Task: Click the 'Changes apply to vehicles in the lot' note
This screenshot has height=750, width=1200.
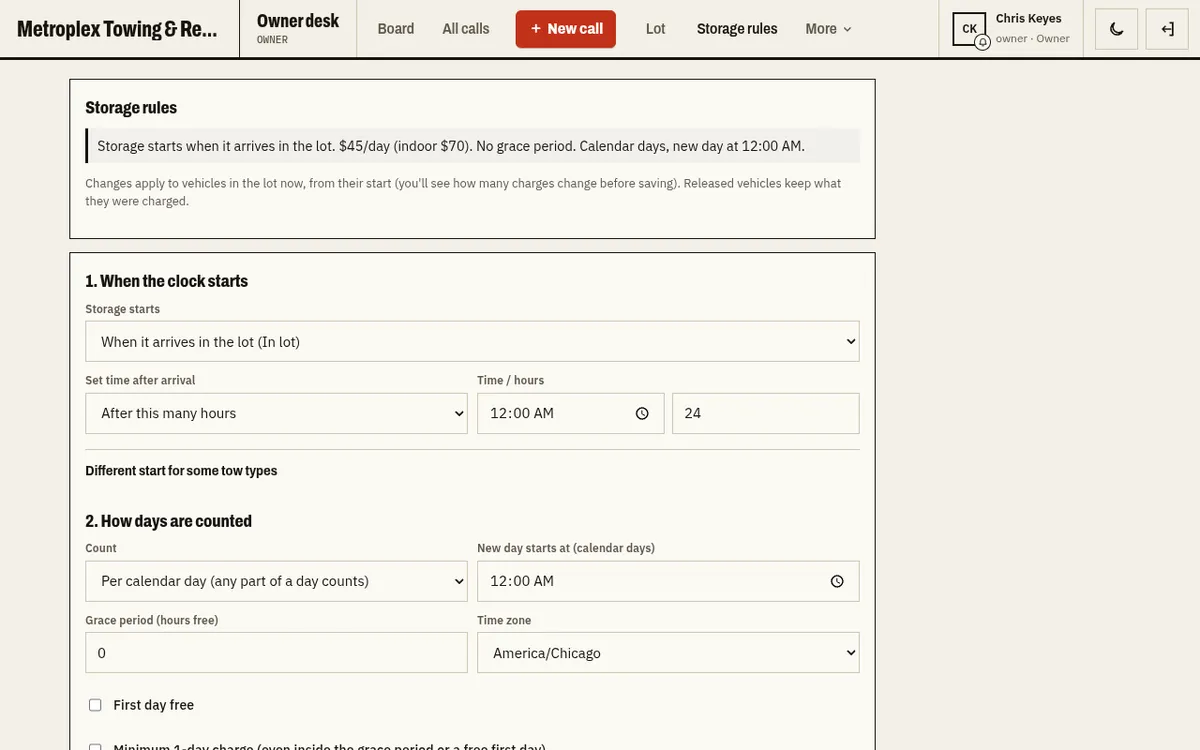Action: [x=463, y=192]
